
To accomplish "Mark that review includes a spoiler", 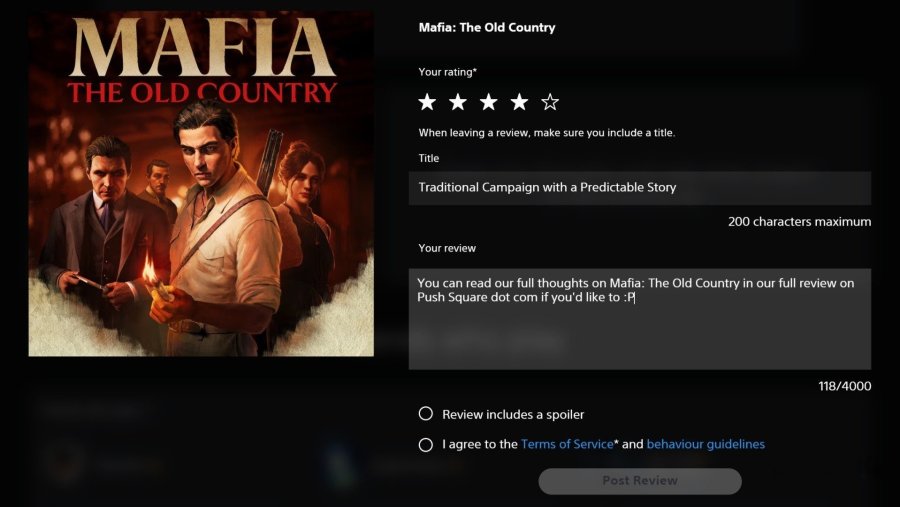I will (x=426, y=414).
